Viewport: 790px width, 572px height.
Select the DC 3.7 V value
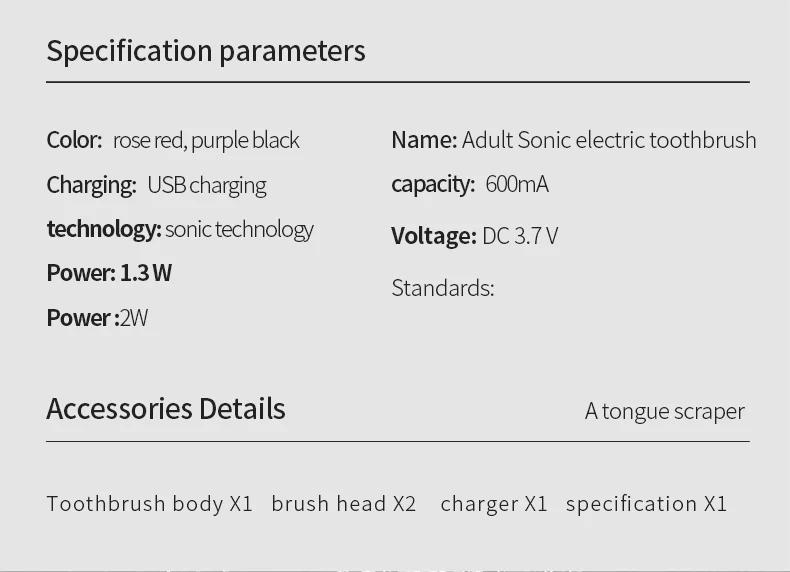(x=520, y=236)
